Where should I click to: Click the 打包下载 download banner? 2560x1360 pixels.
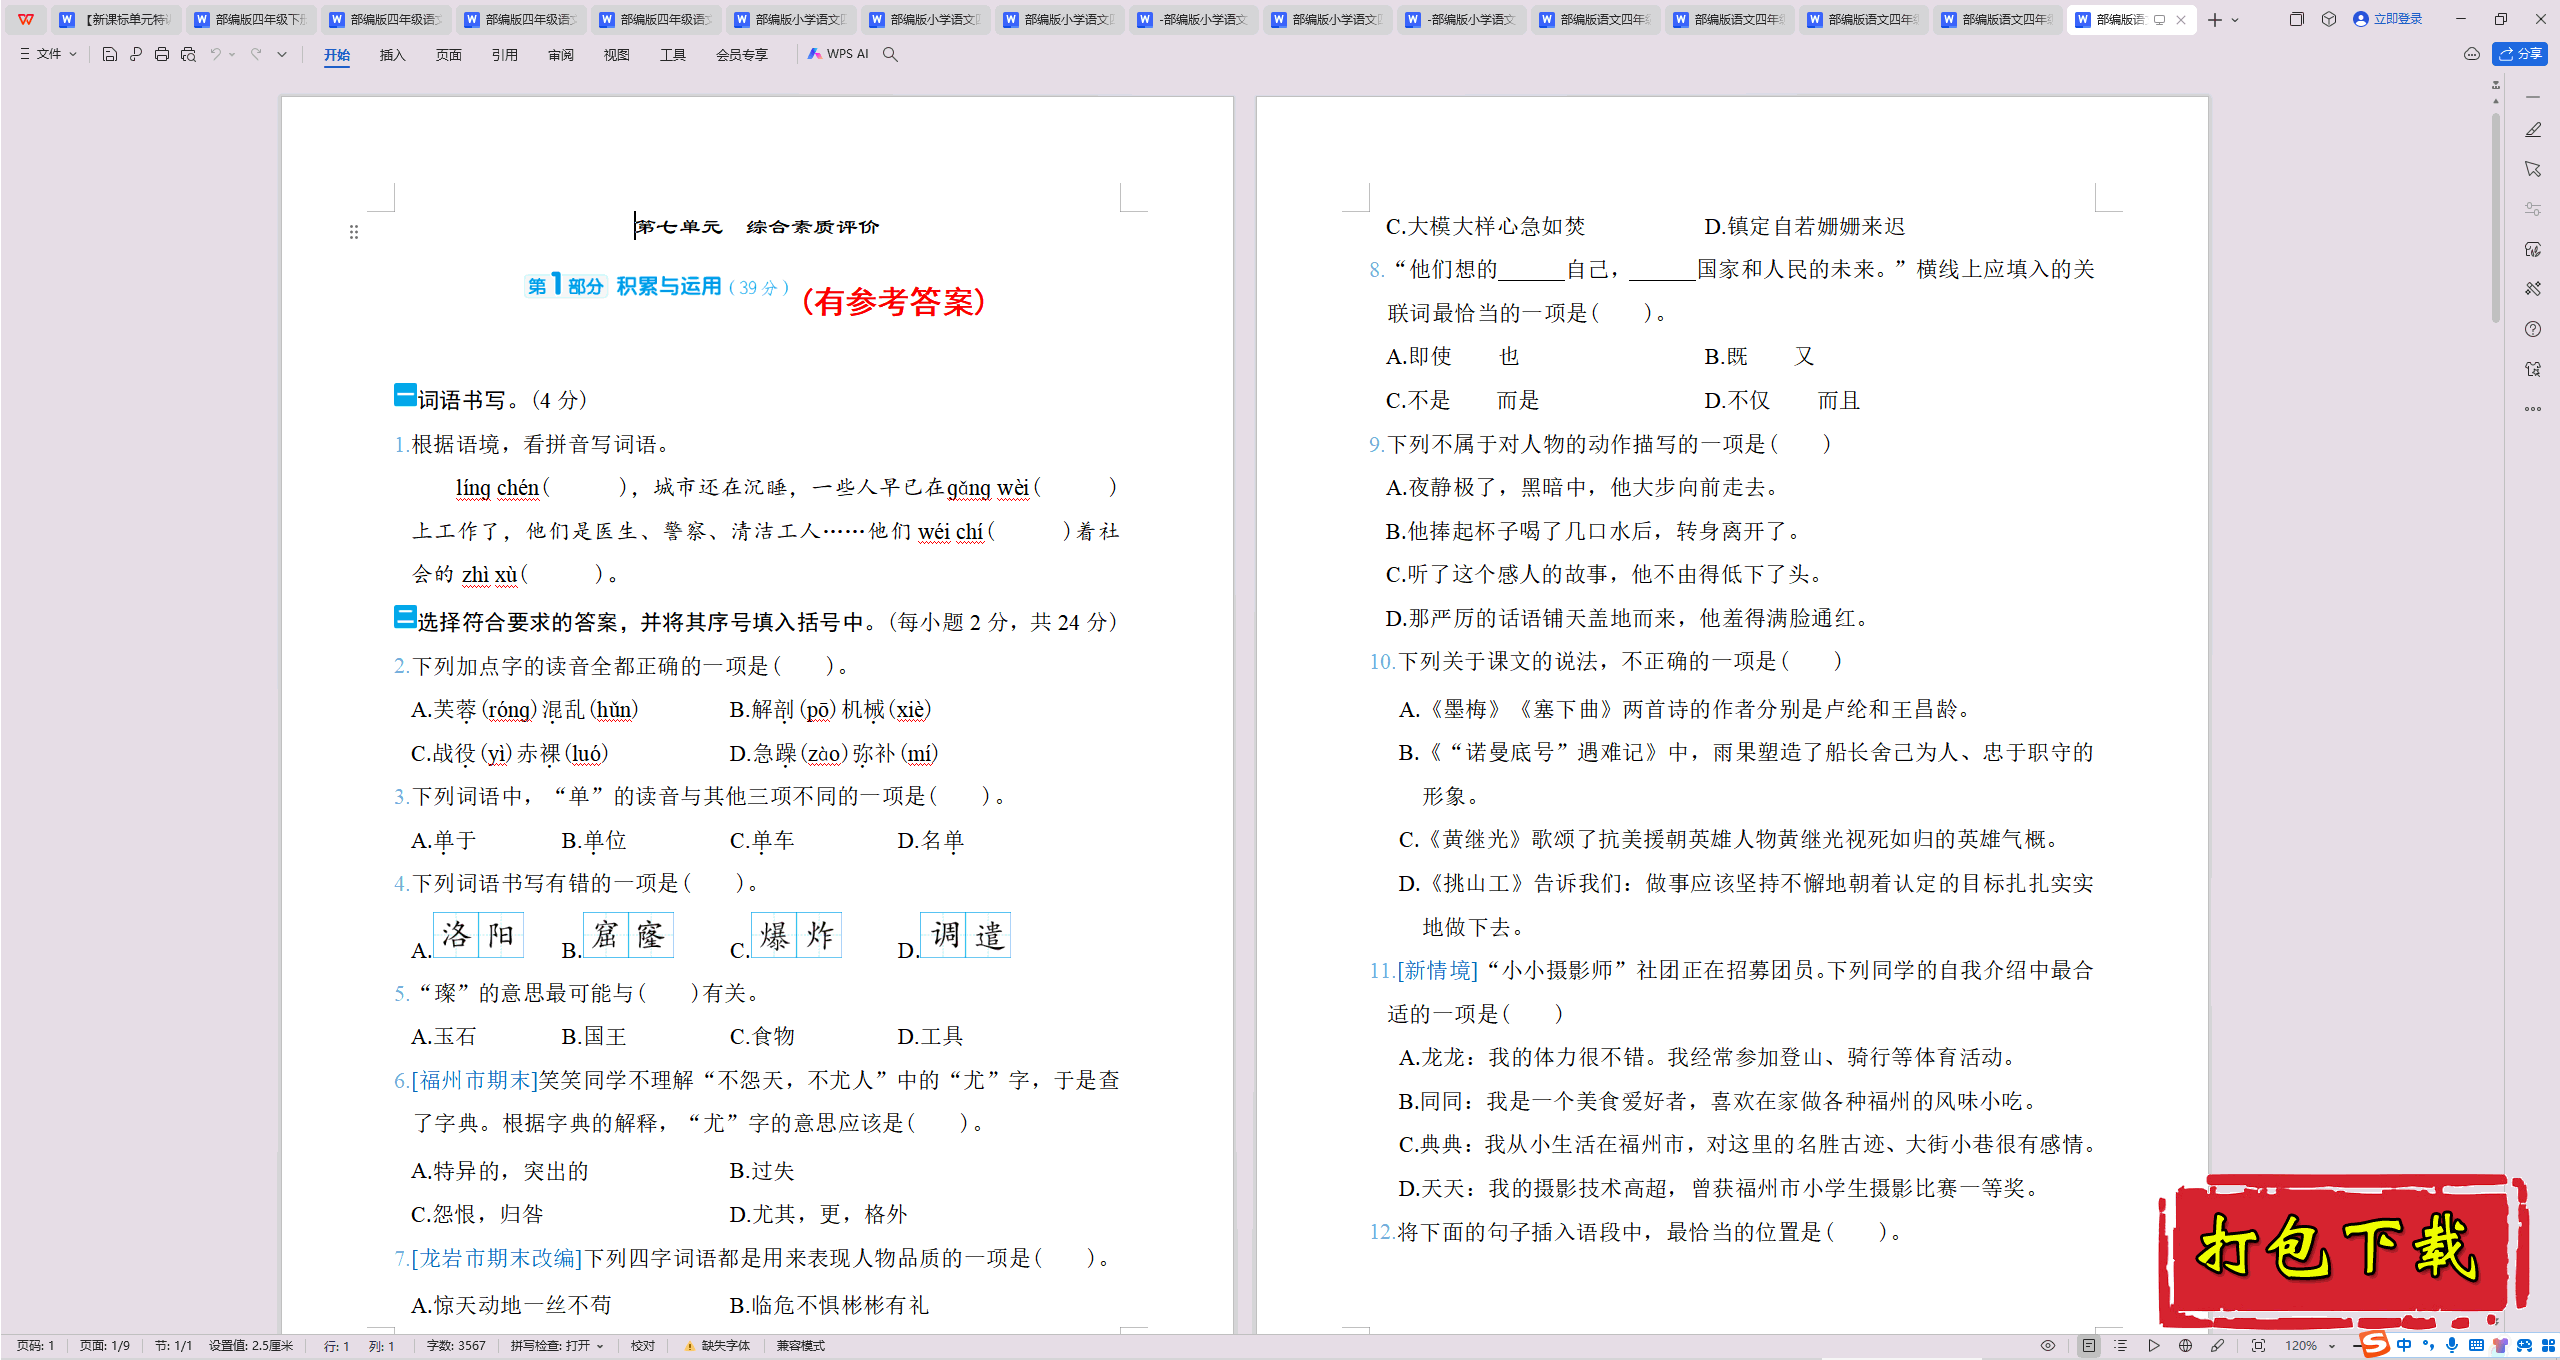2342,1250
